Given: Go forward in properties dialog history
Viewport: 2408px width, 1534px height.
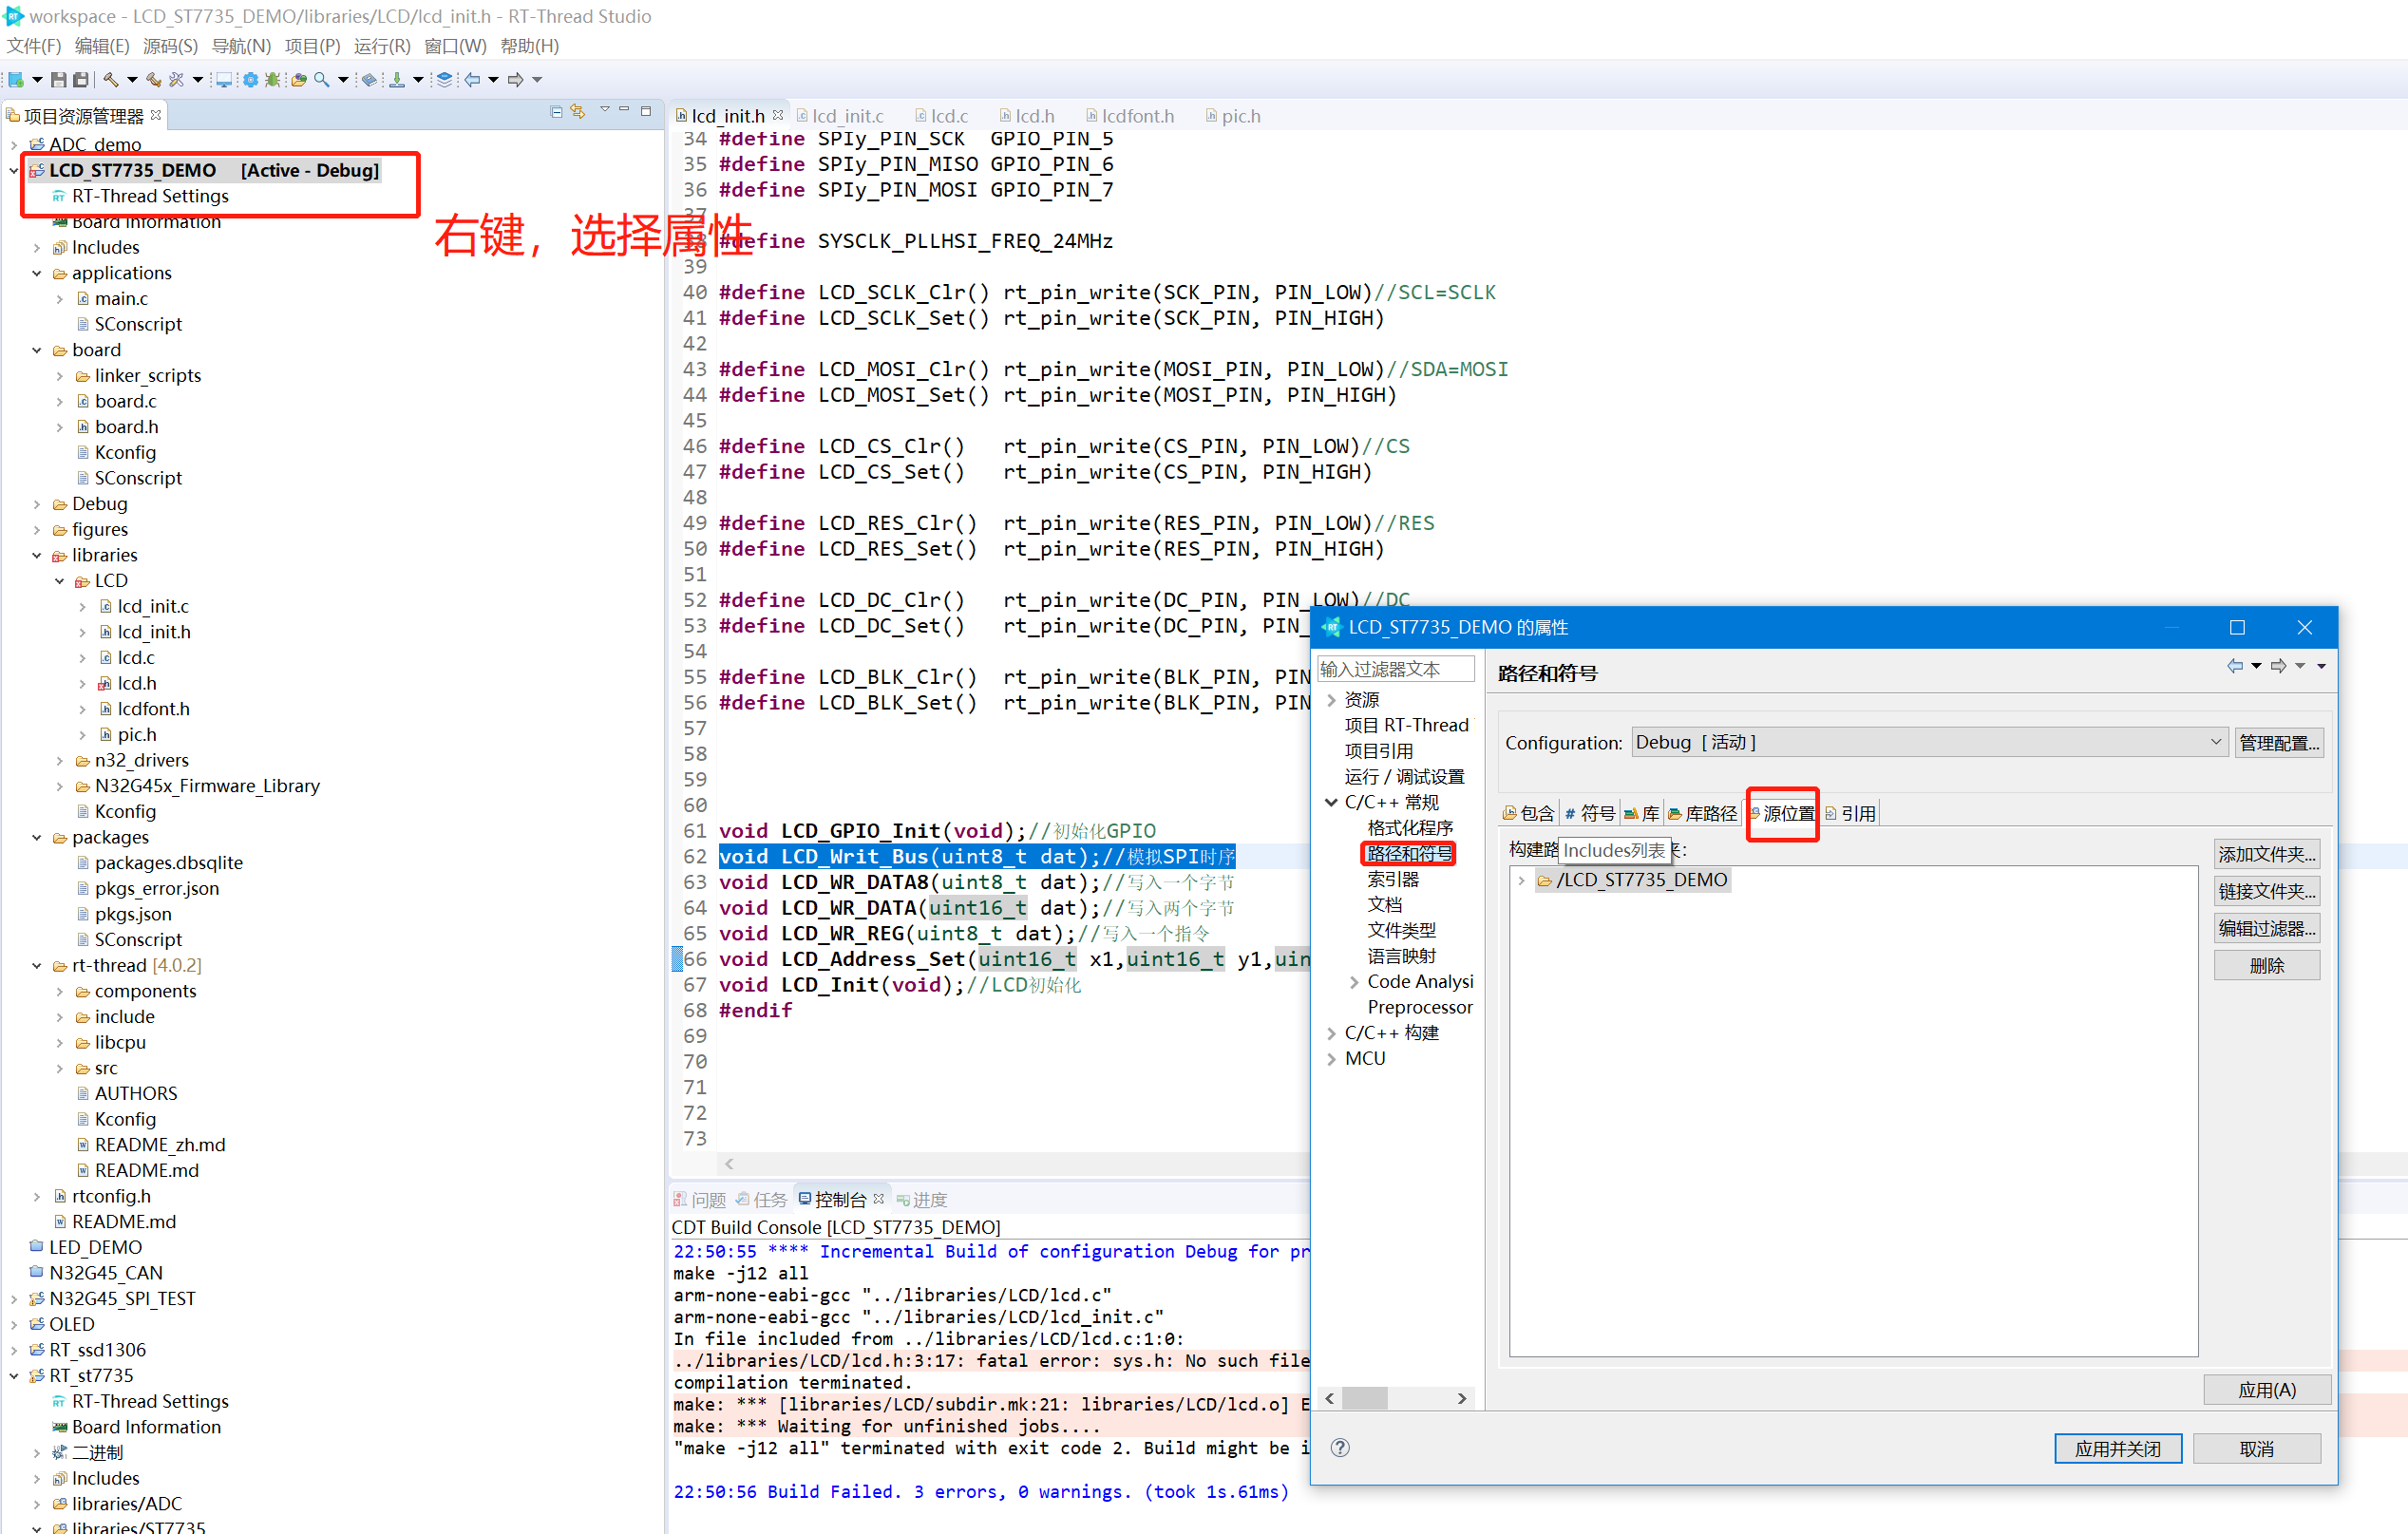Looking at the screenshot, I should coord(2278,666).
